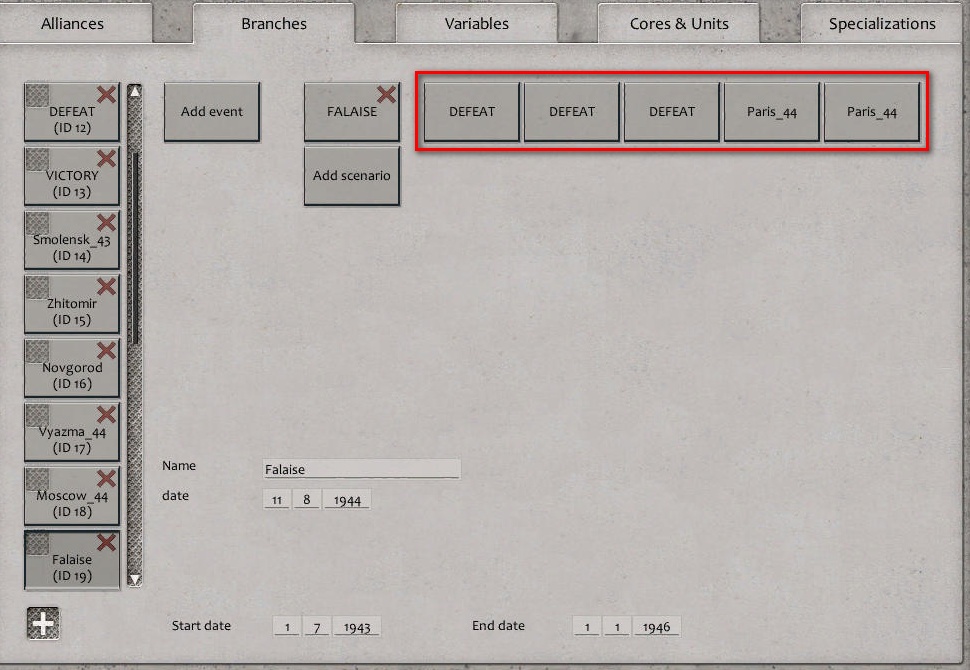
Task: Open the Variables tab
Action: click(476, 23)
